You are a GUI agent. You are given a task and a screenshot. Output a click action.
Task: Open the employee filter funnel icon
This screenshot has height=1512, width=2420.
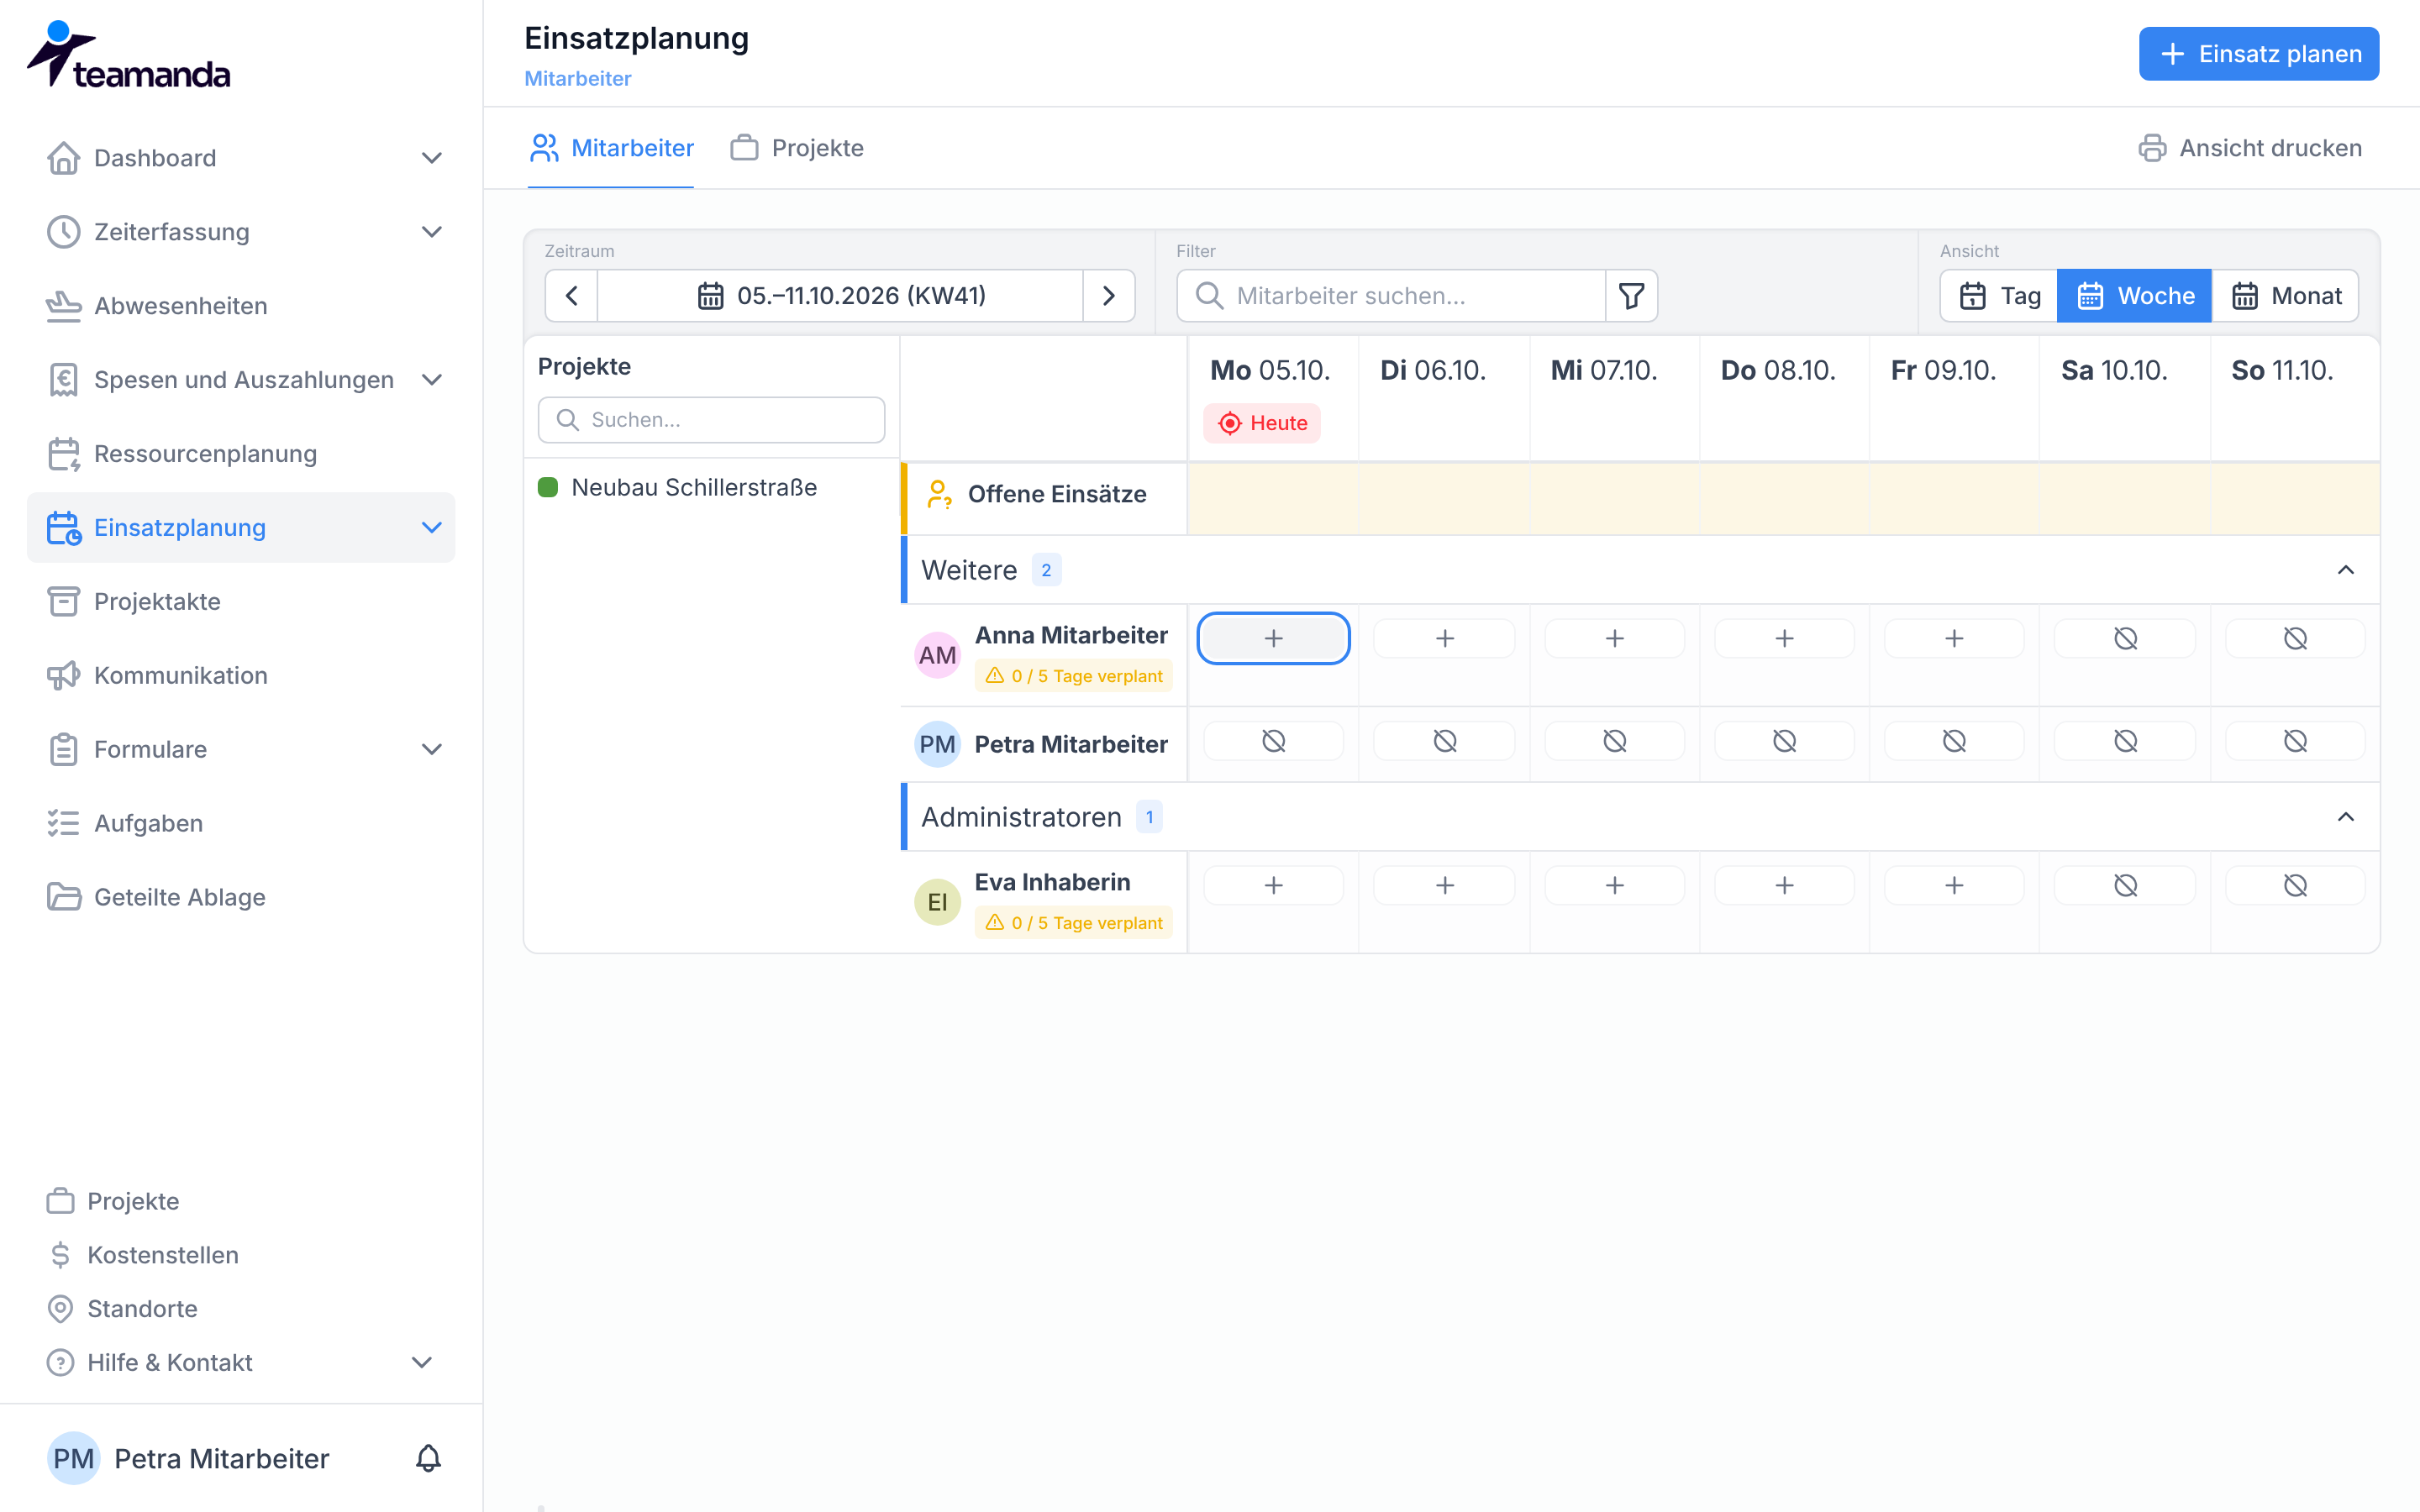[1631, 296]
